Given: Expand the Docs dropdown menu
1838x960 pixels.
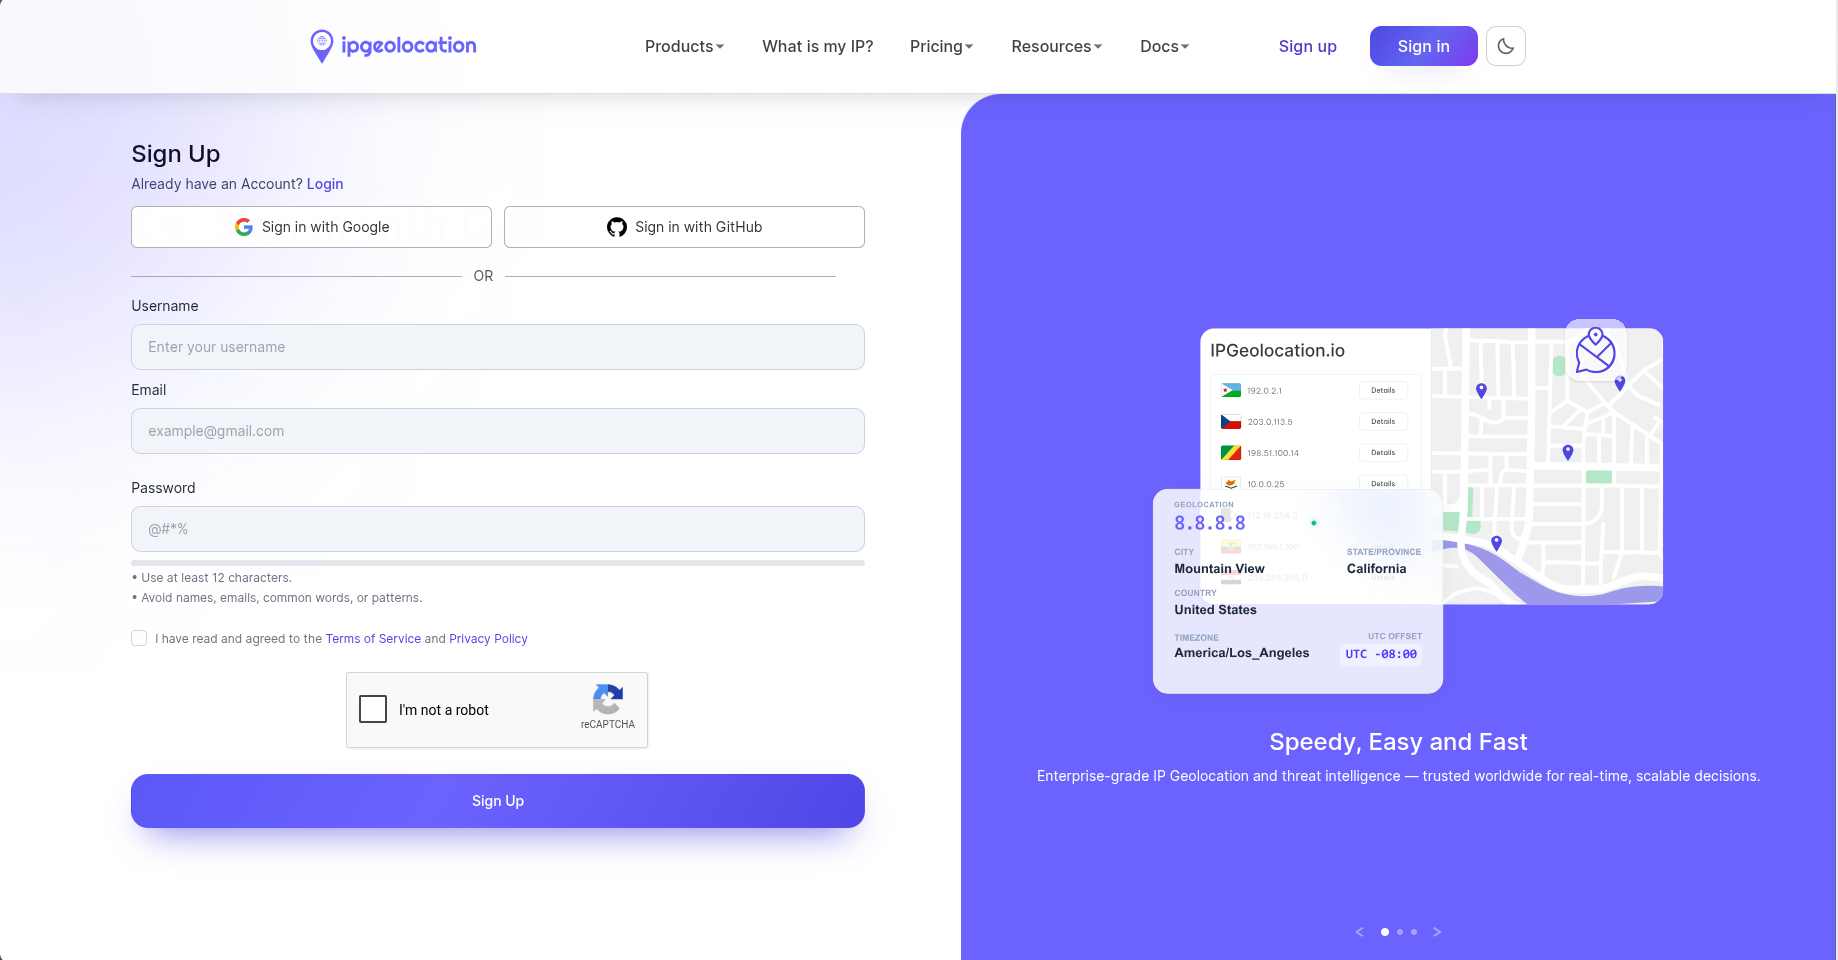Looking at the screenshot, I should click(1164, 46).
